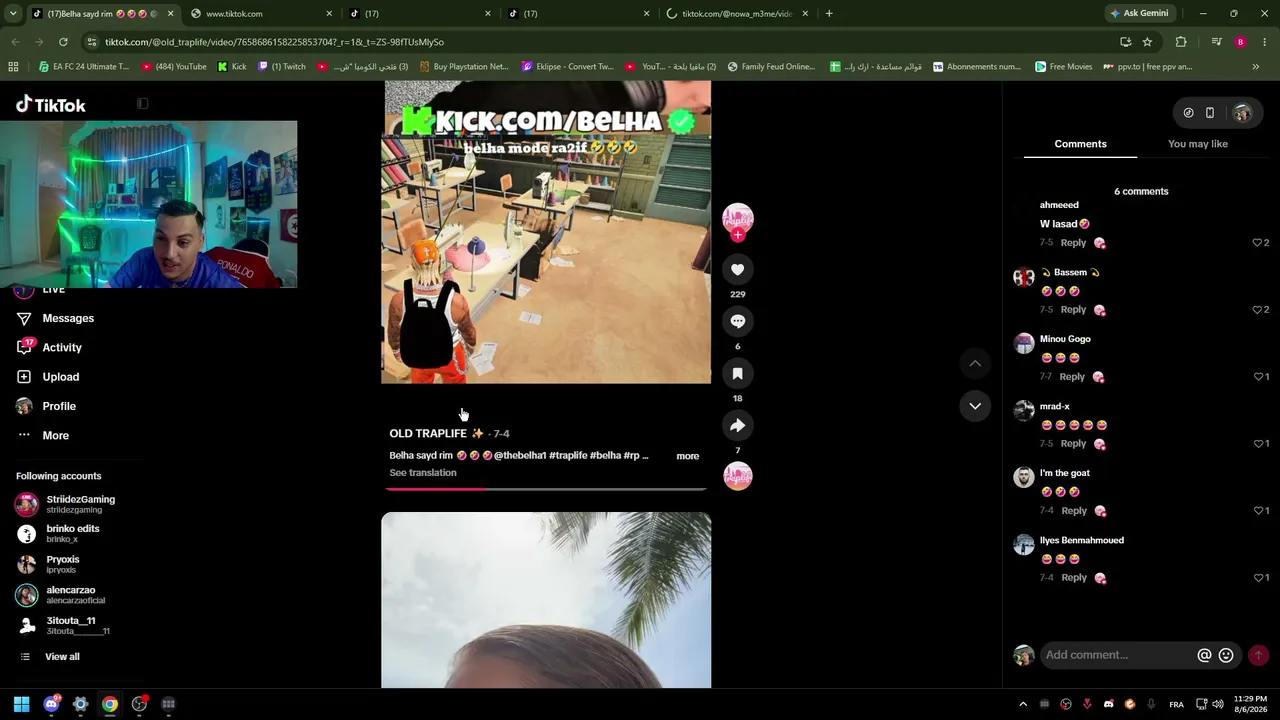1280x720 pixels.
Task: Click the TikTok logo
Action: pyautogui.click(x=51, y=105)
